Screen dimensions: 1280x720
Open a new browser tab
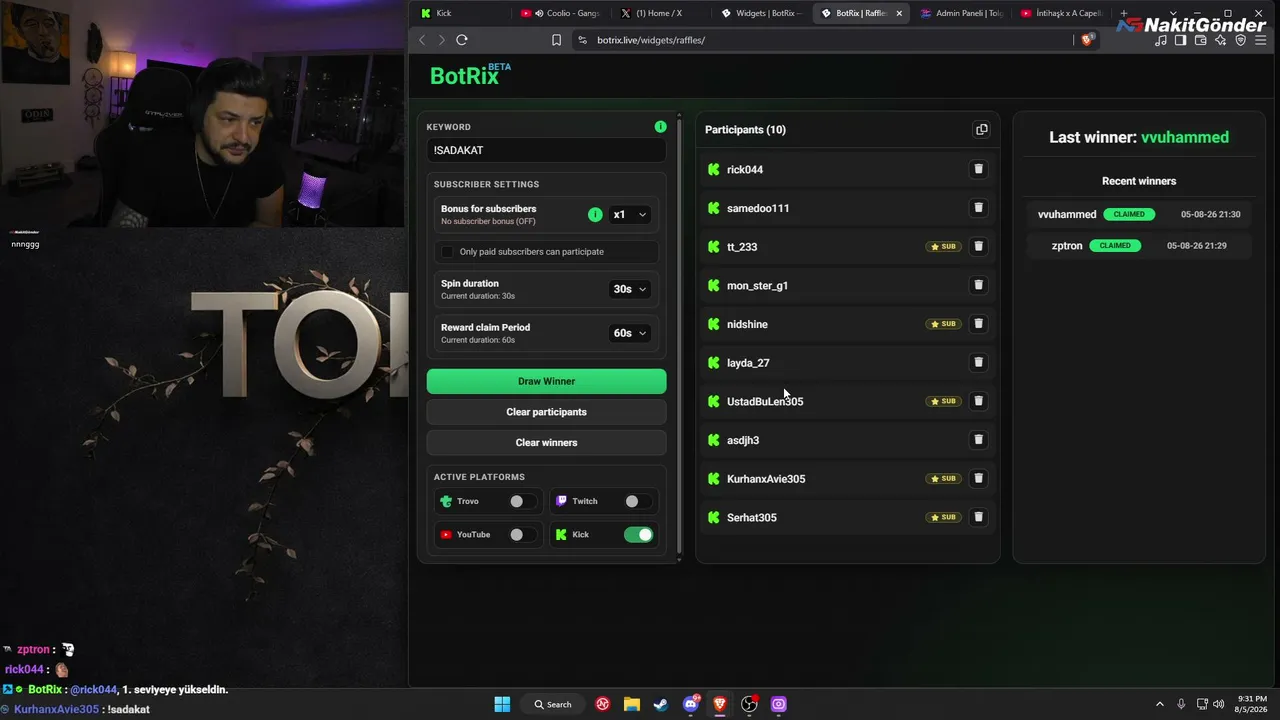pyautogui.click(x=1124, y=13)
